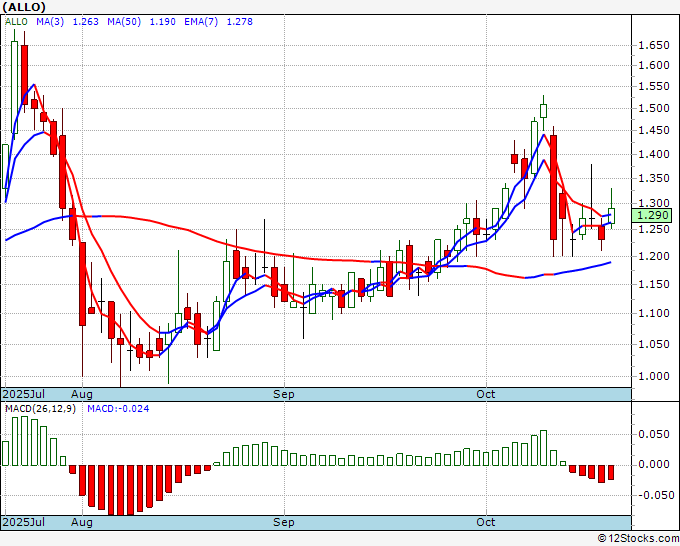
Task: Open the 12Stocks.com copyright link
Action: [x=638, y=539]
